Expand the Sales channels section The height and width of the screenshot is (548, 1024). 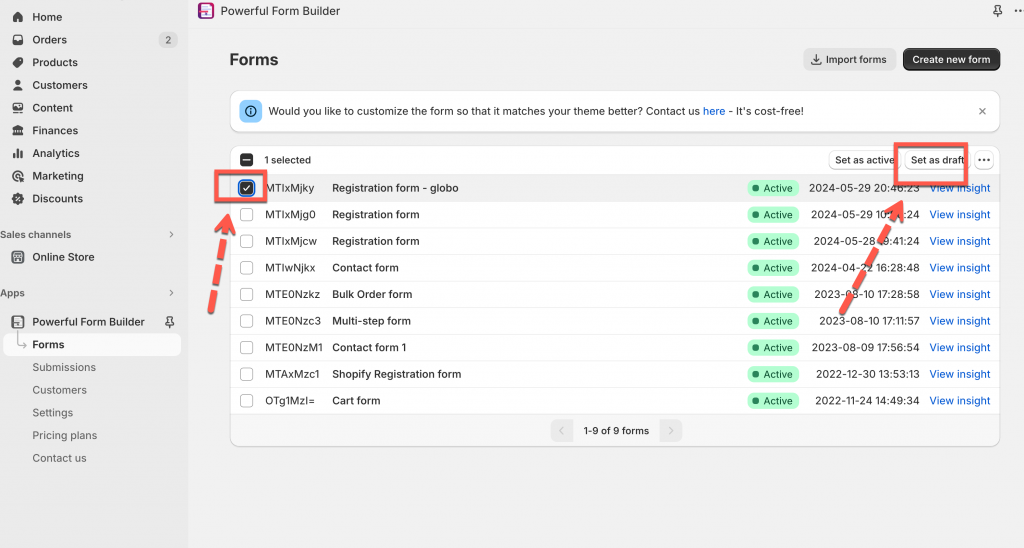tap(171, 235)
